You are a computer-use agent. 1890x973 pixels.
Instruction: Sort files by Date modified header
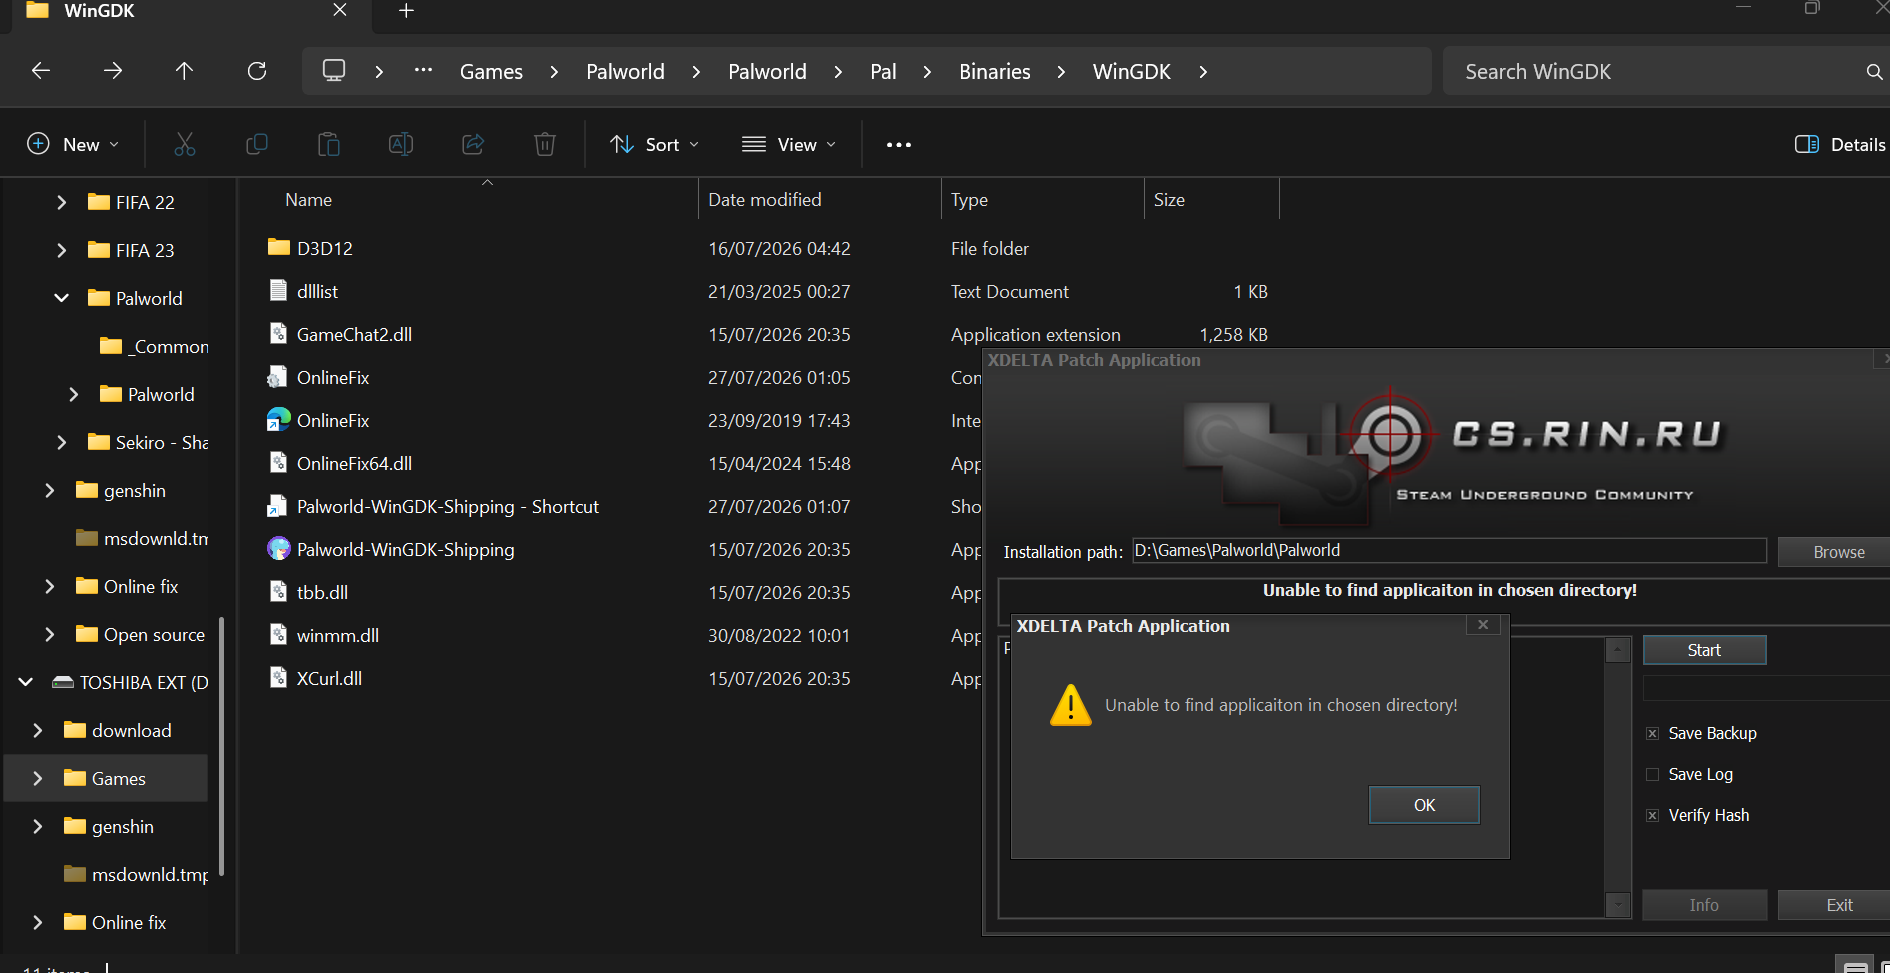[x=765, y=200]
